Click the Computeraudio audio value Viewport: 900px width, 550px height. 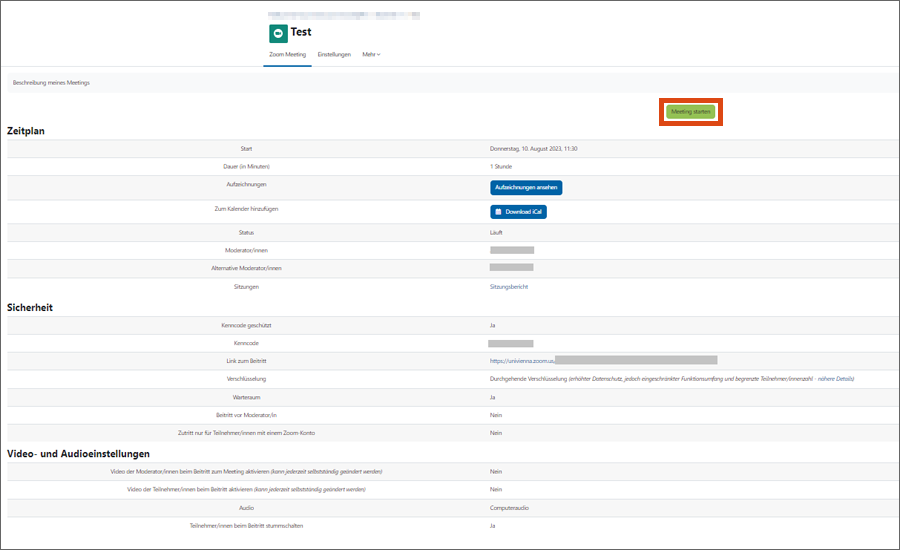click(x=511, y=507)
